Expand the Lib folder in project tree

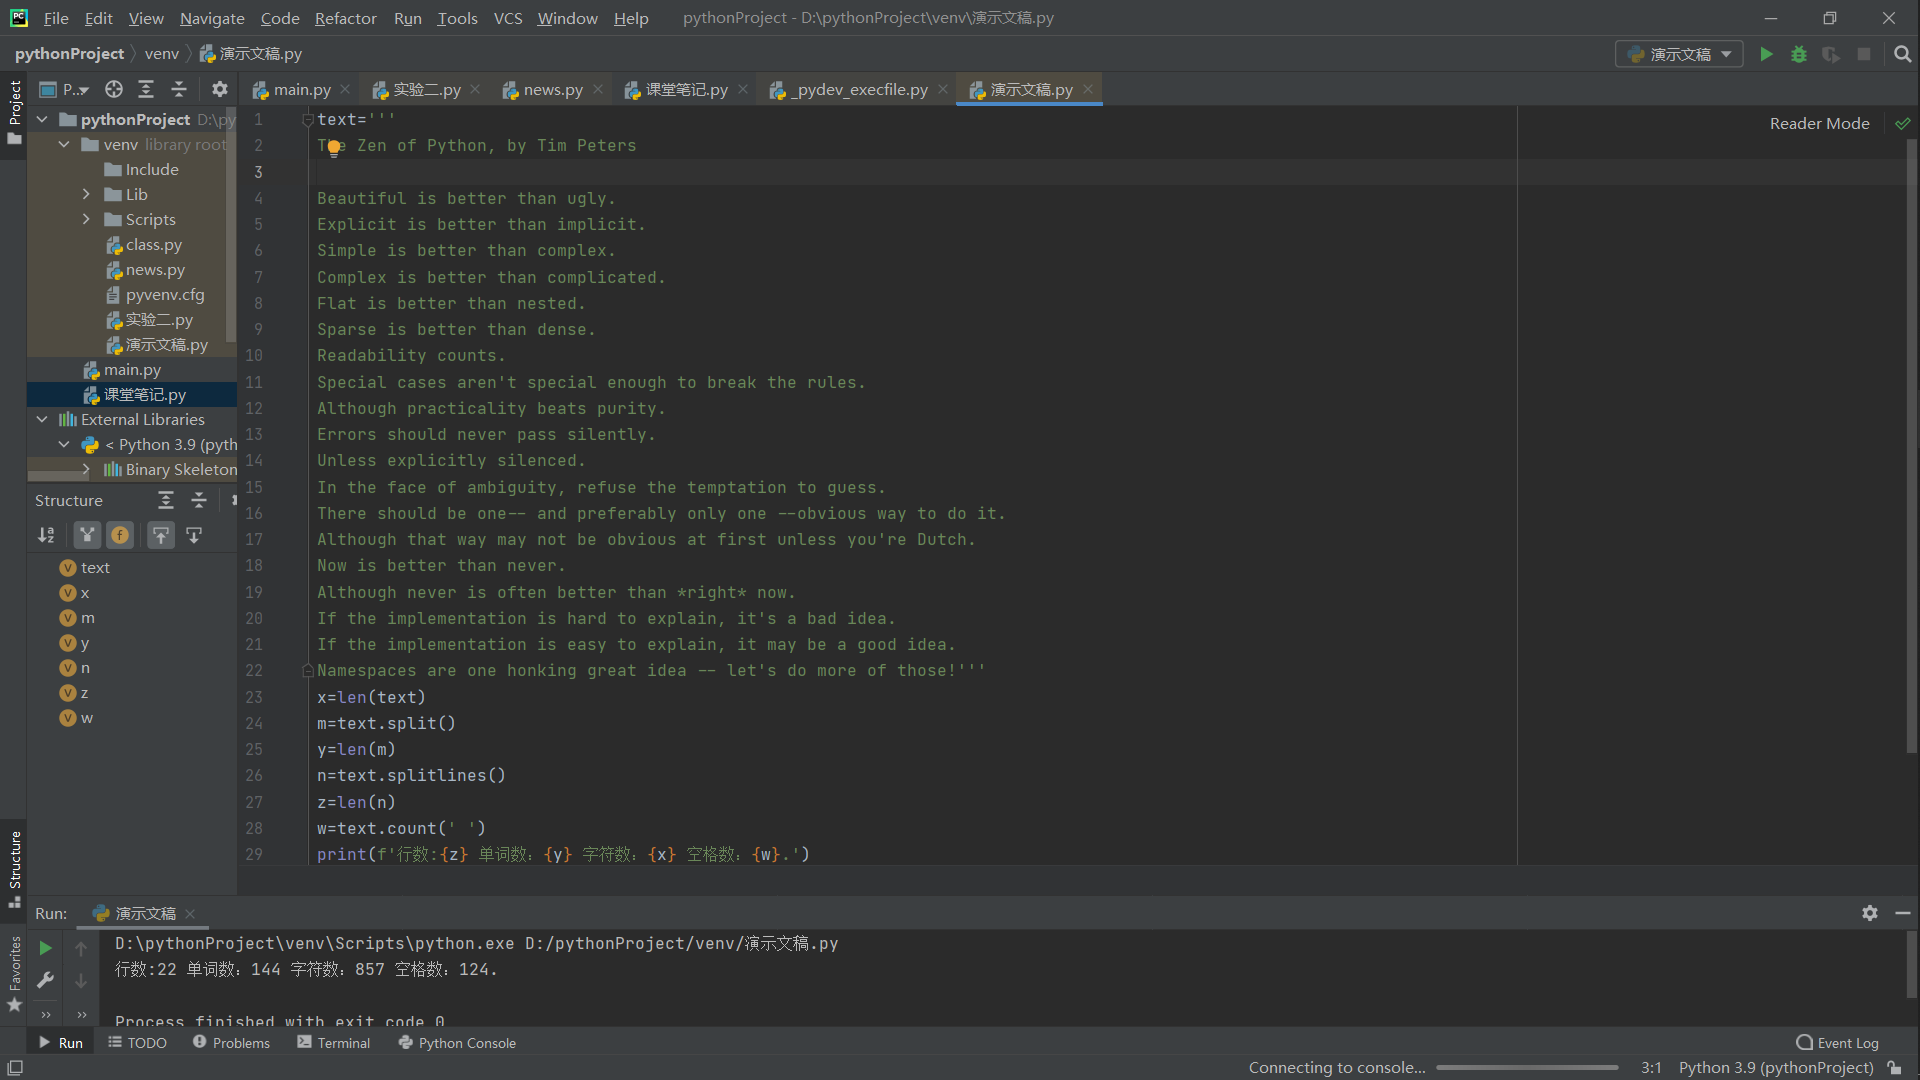point(86,194)
